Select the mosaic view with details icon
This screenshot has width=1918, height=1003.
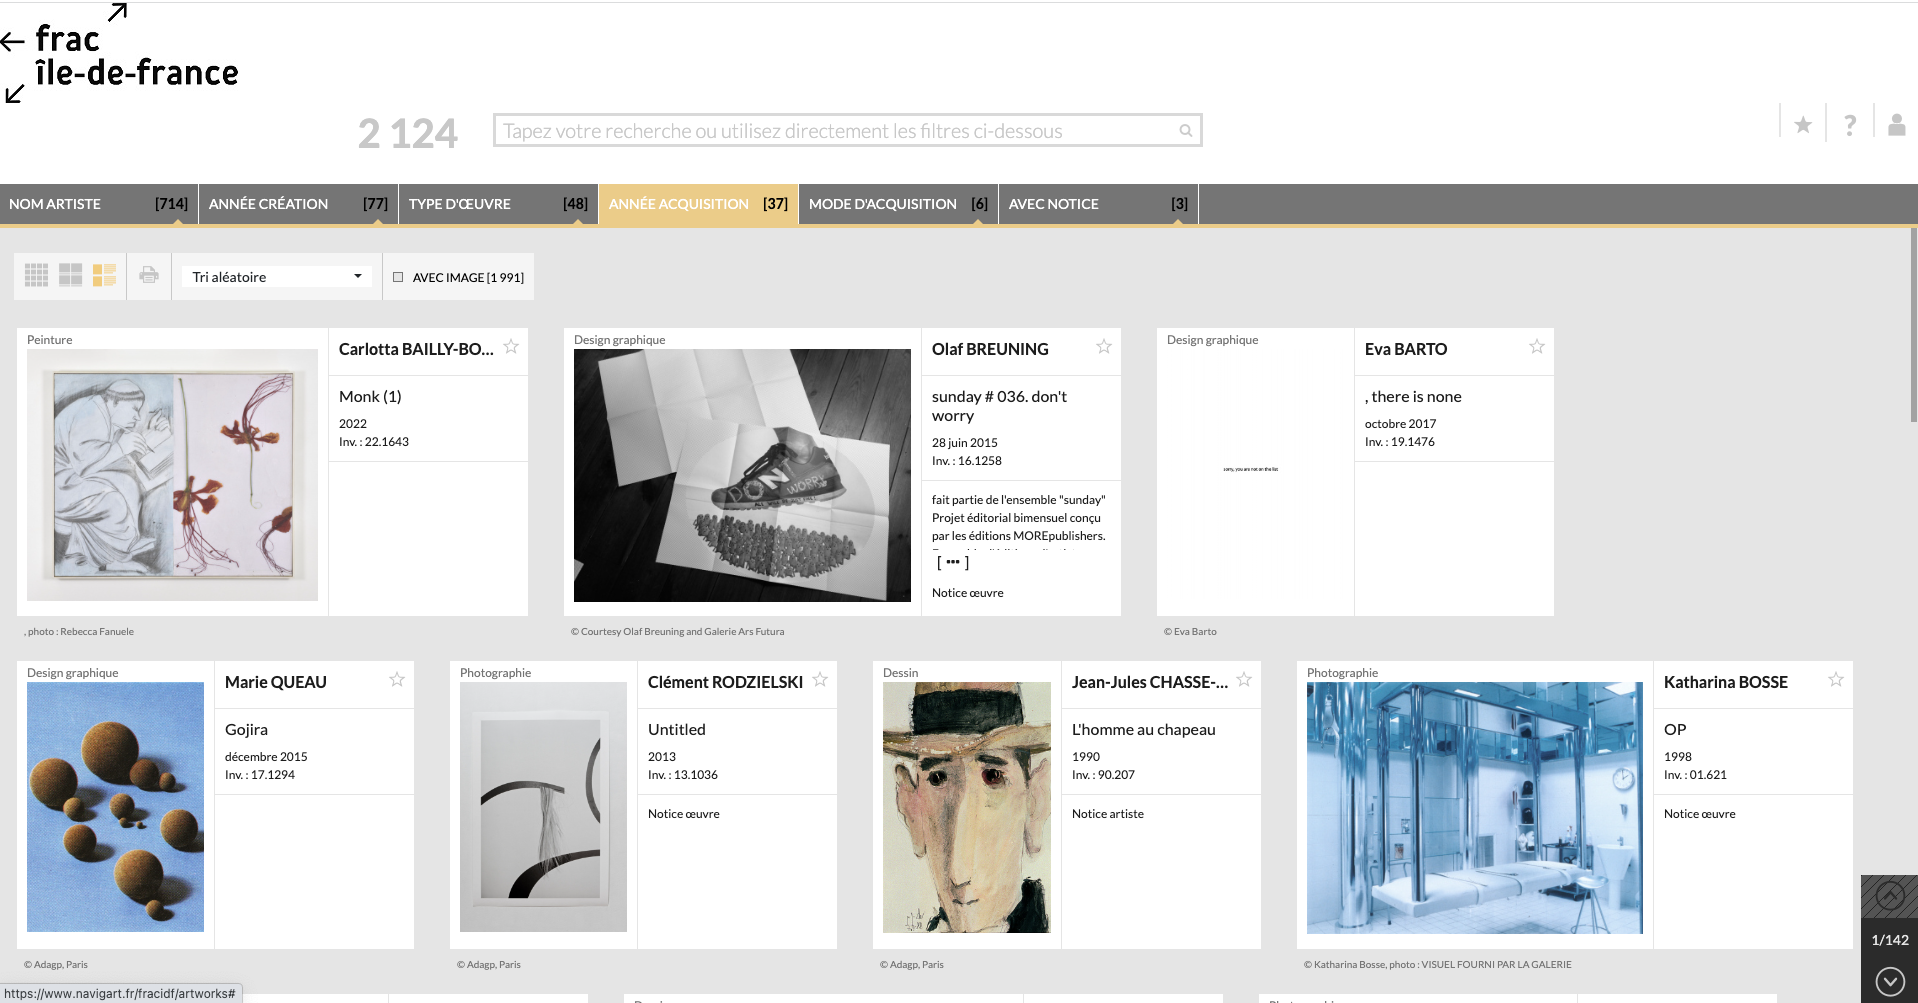click(x=104, y=276)
